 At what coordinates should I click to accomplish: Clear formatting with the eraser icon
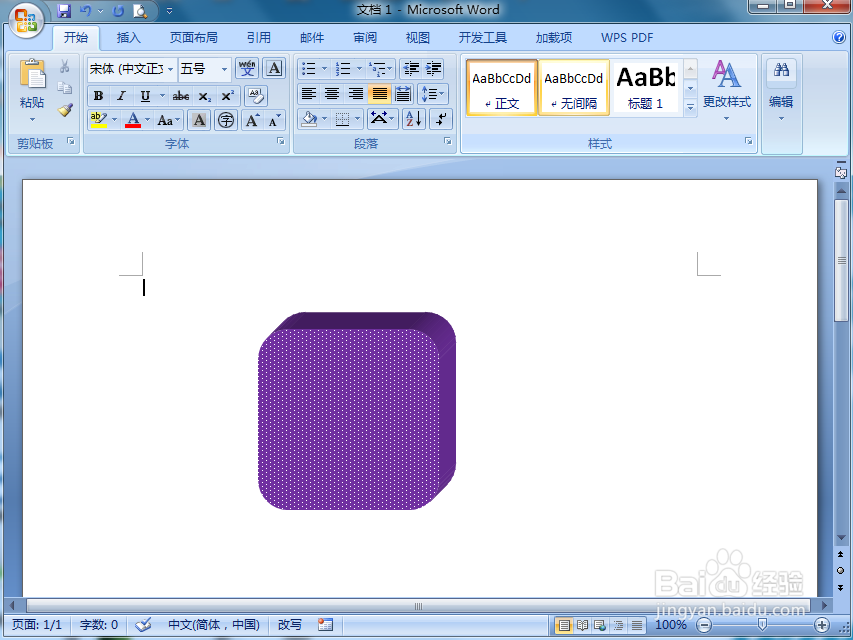pos(256,96)
